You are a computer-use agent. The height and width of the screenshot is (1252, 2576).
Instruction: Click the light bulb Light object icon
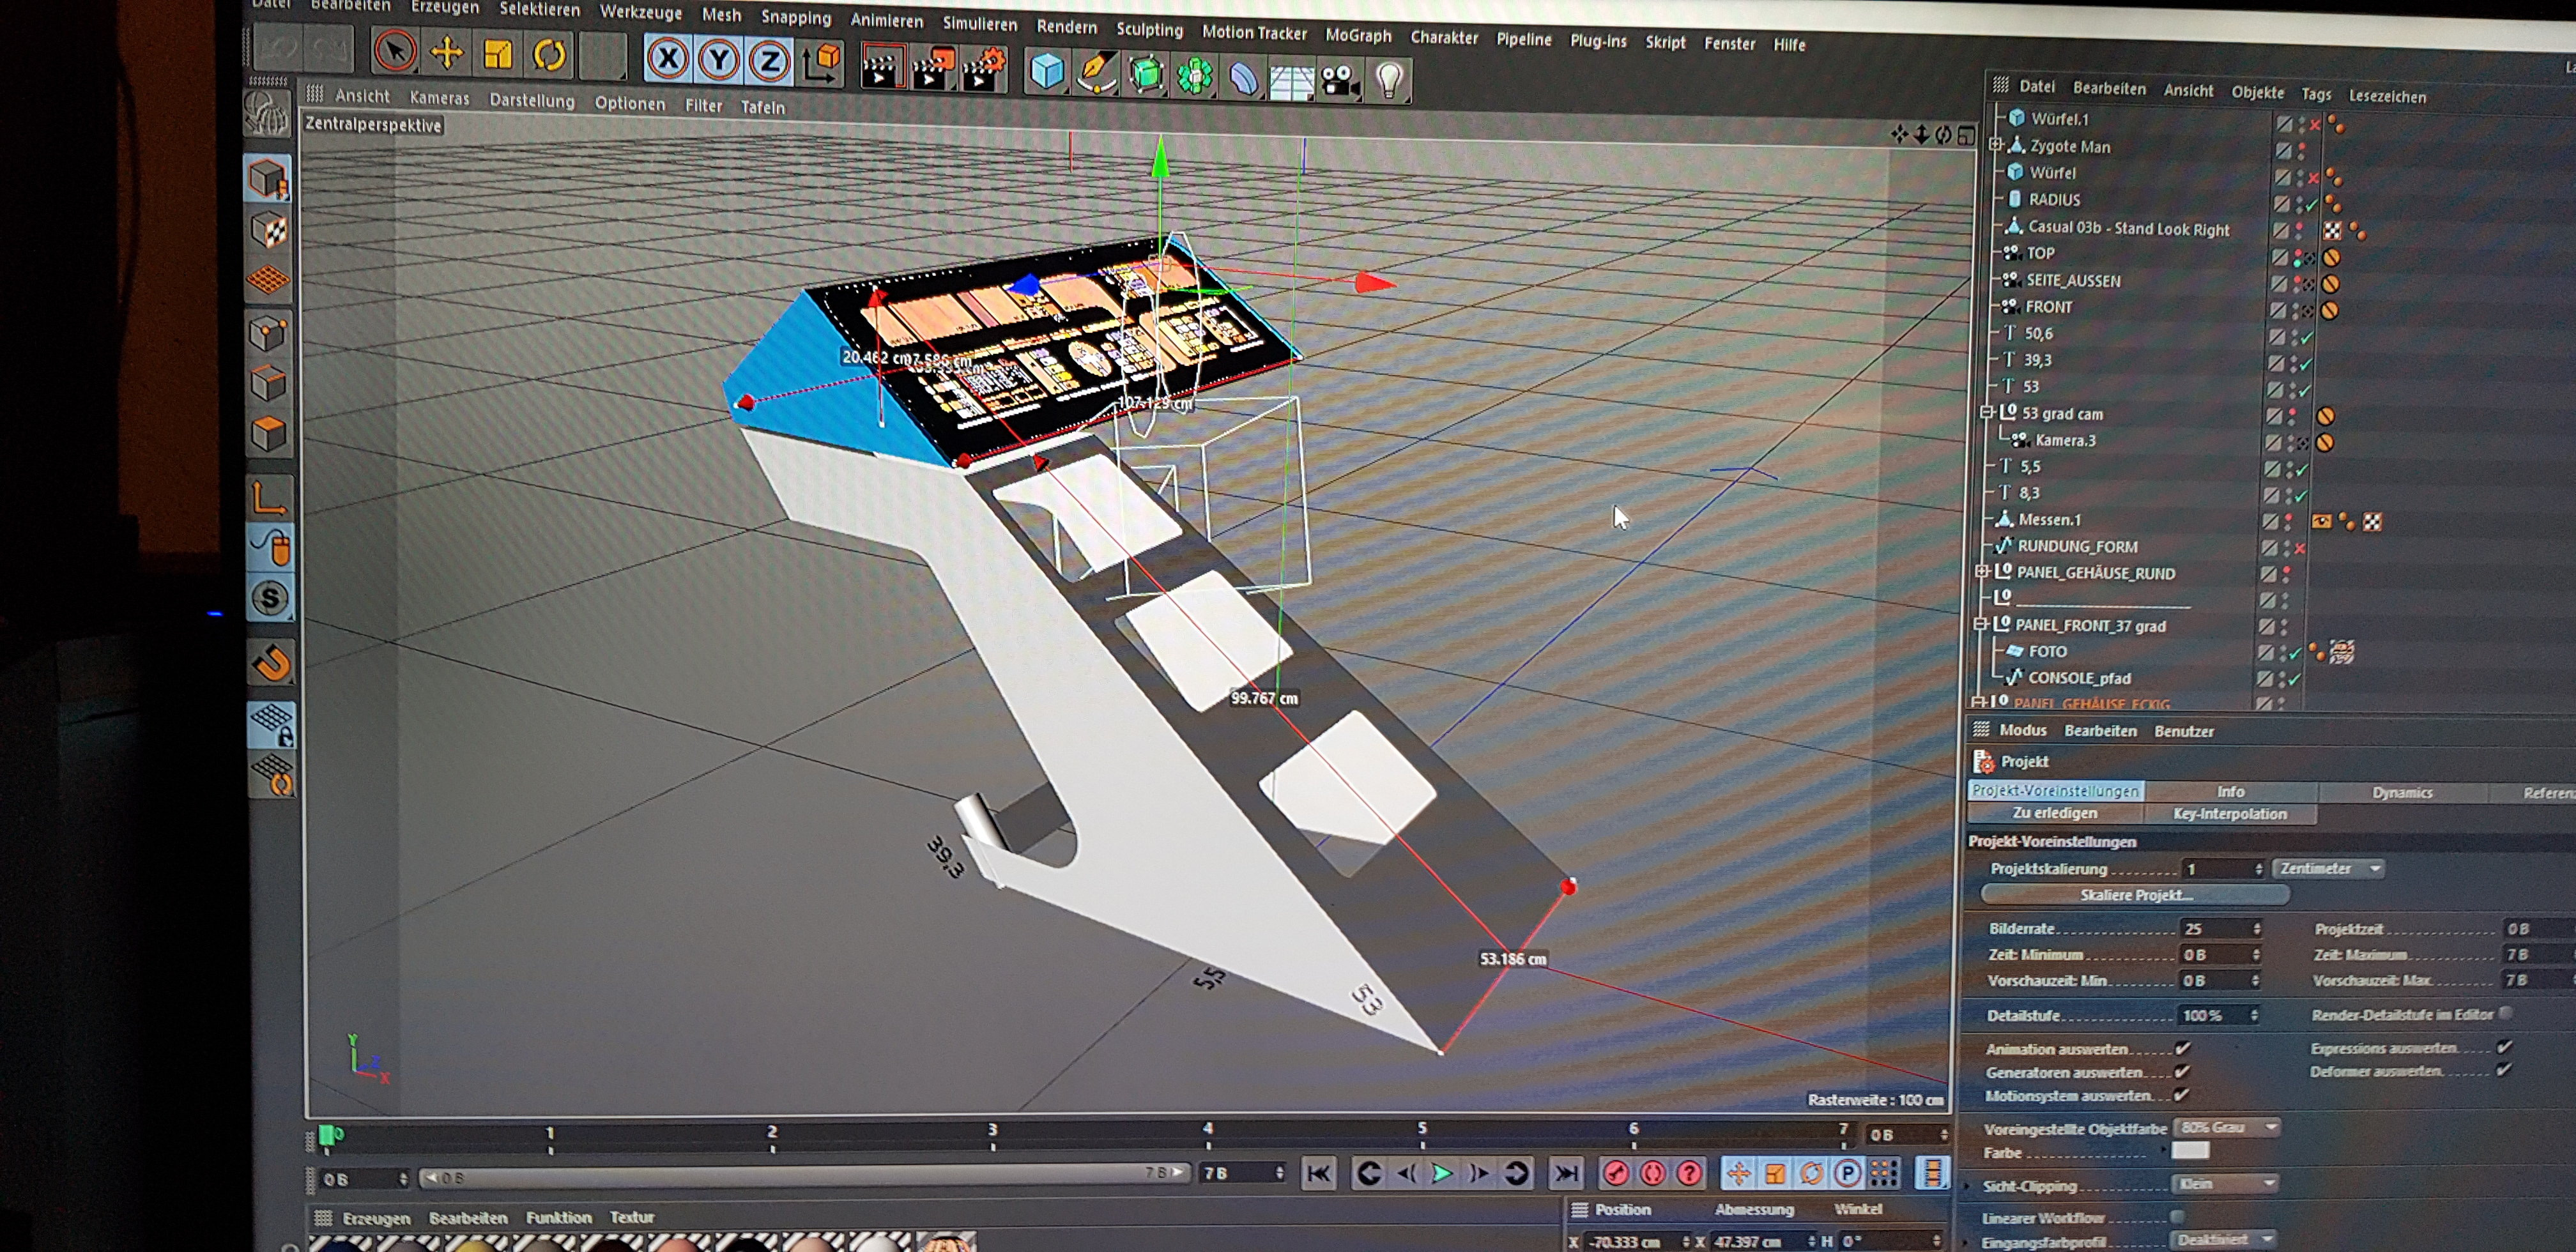click(x=1389, y=80)
